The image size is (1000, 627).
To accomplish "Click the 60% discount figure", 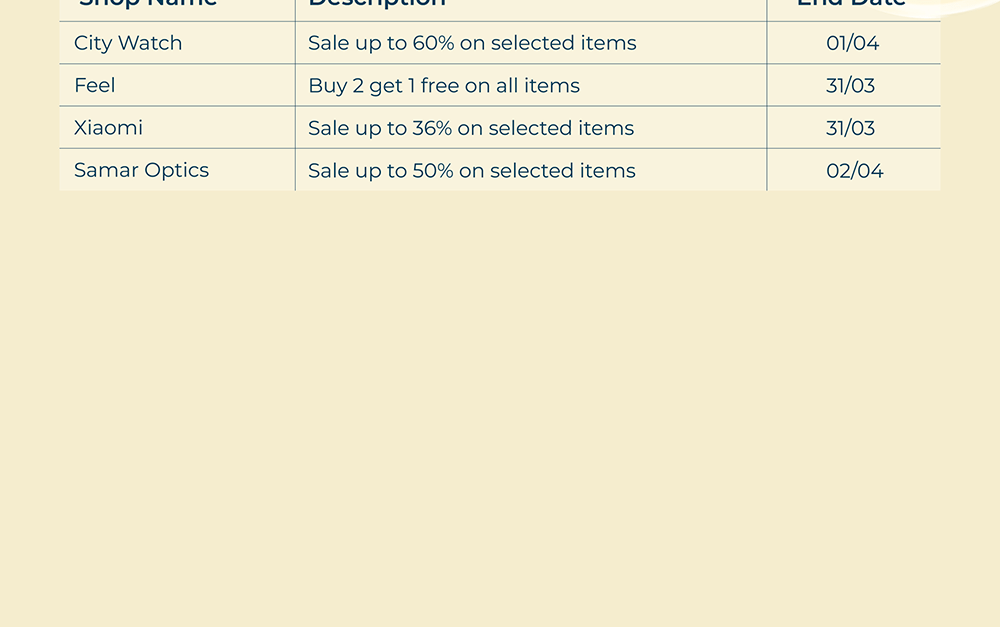I will pos(433,43).
